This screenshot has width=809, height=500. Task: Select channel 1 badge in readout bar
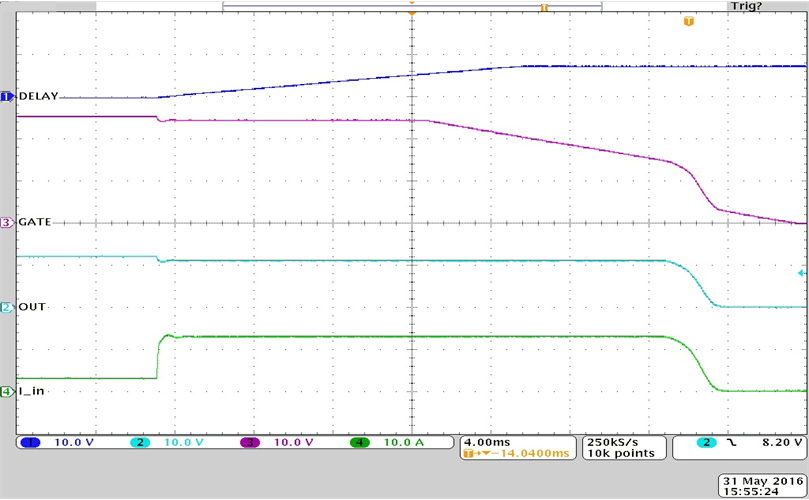(x=30, y=442)
